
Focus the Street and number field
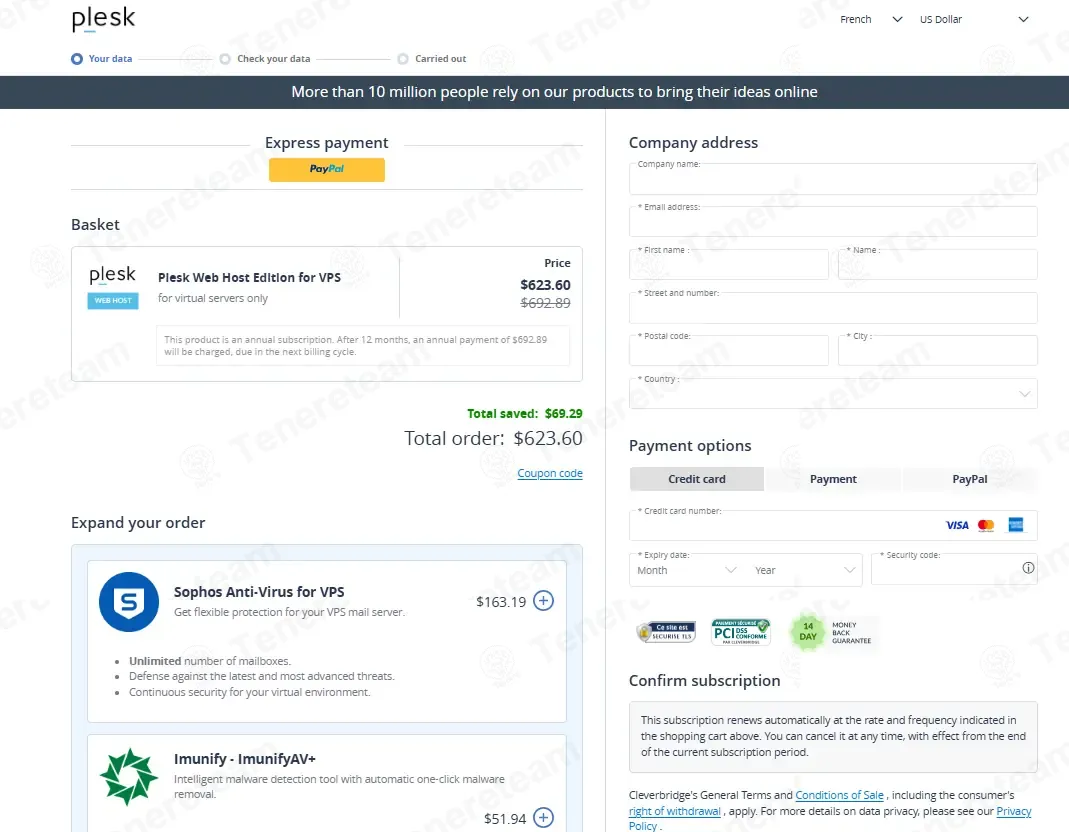(833, 308)
